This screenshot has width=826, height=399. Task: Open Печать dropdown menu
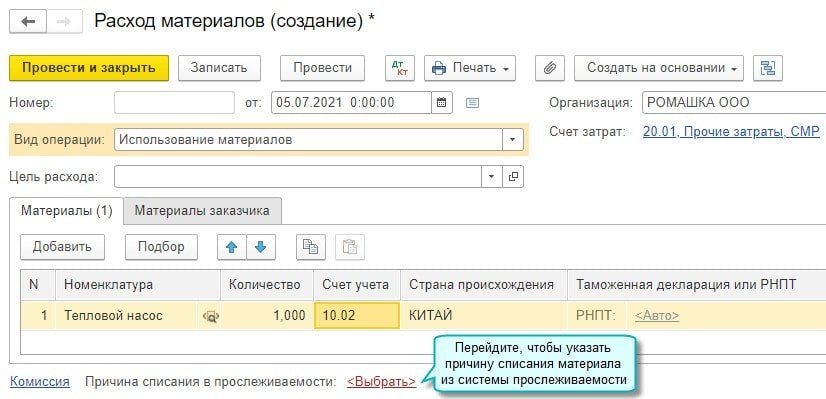[x=470, y=68]
